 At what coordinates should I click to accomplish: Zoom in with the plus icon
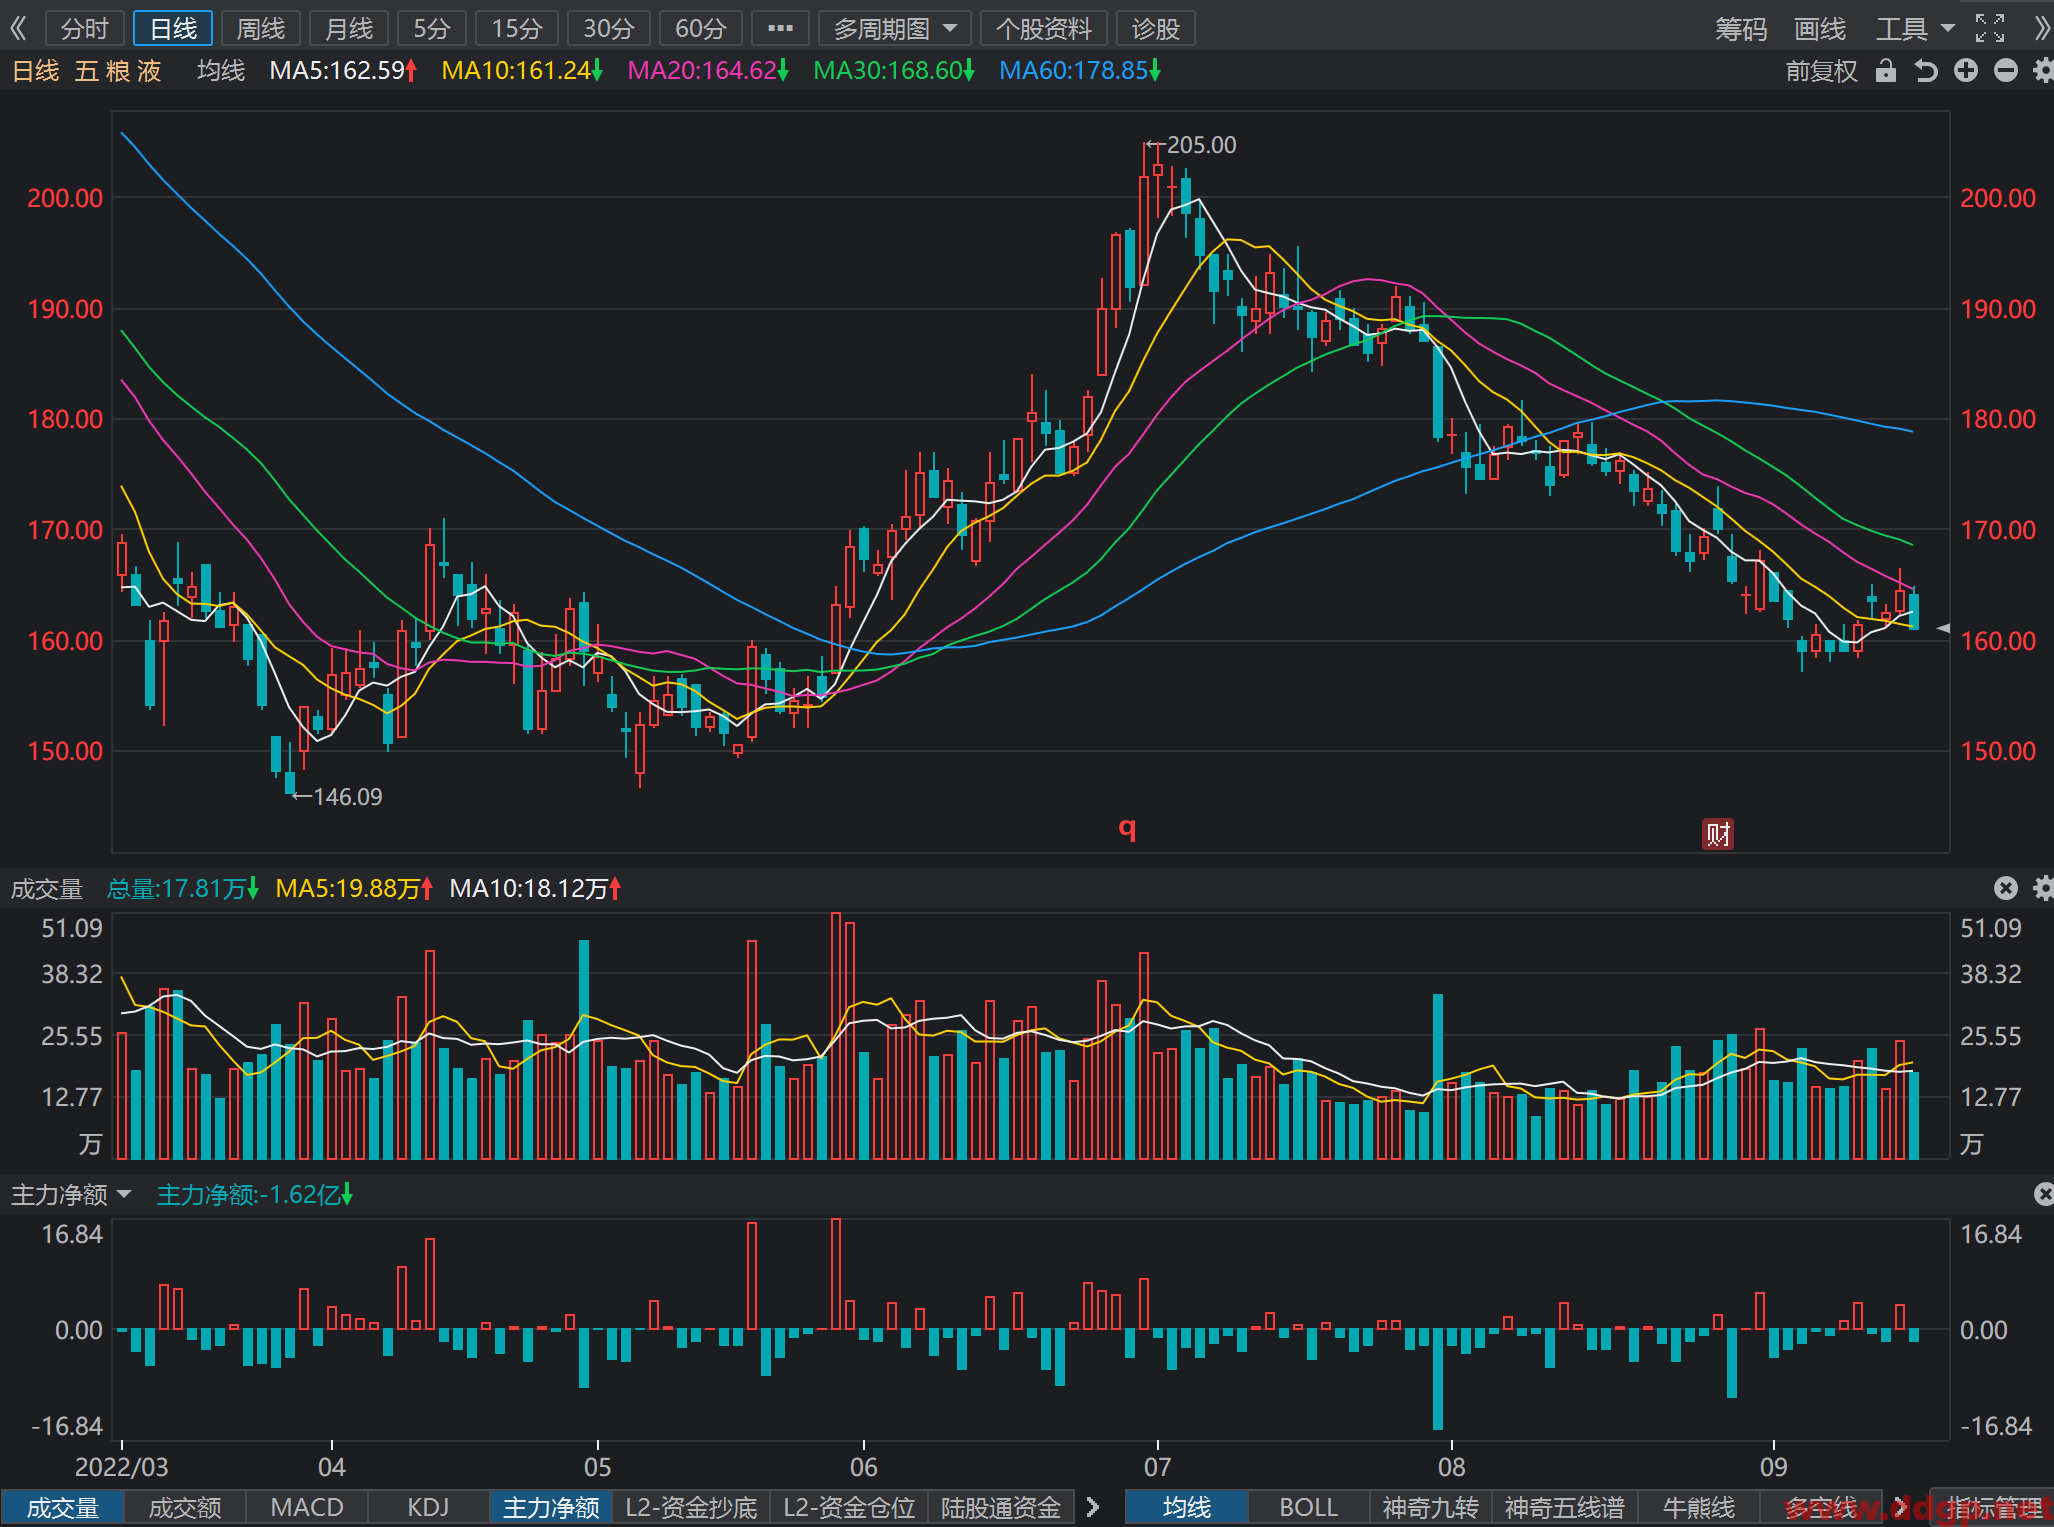1965,70
